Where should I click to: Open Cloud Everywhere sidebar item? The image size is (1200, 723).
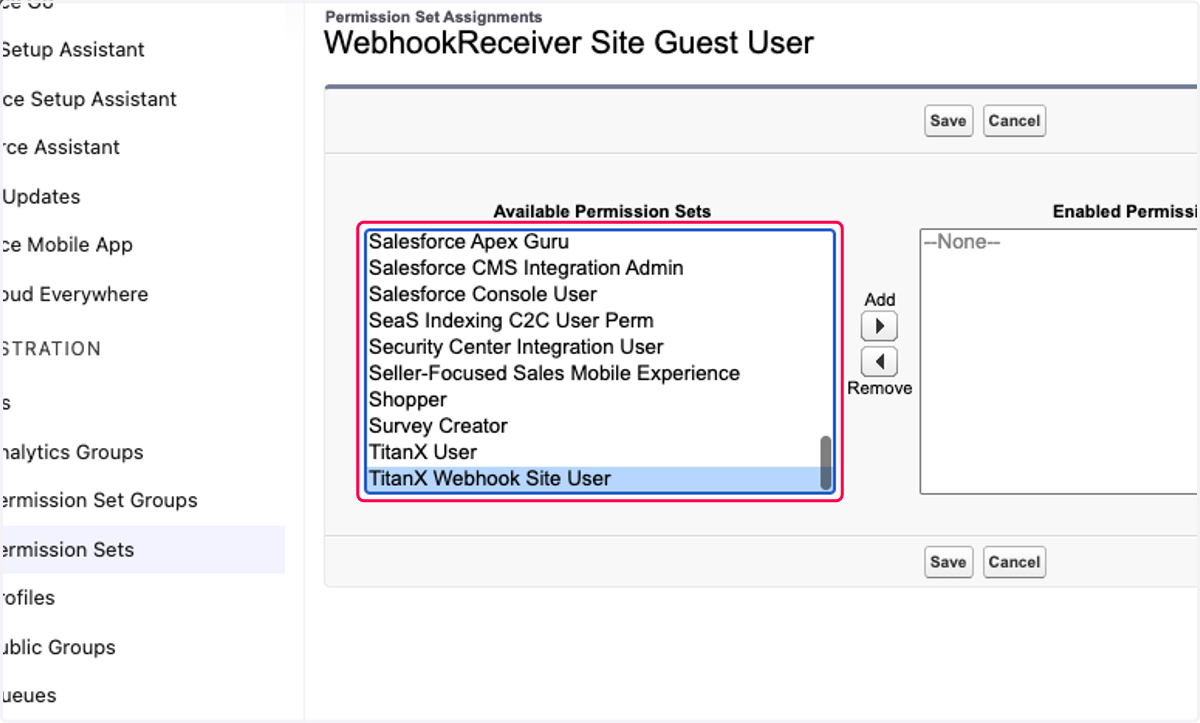coord(74,294)
